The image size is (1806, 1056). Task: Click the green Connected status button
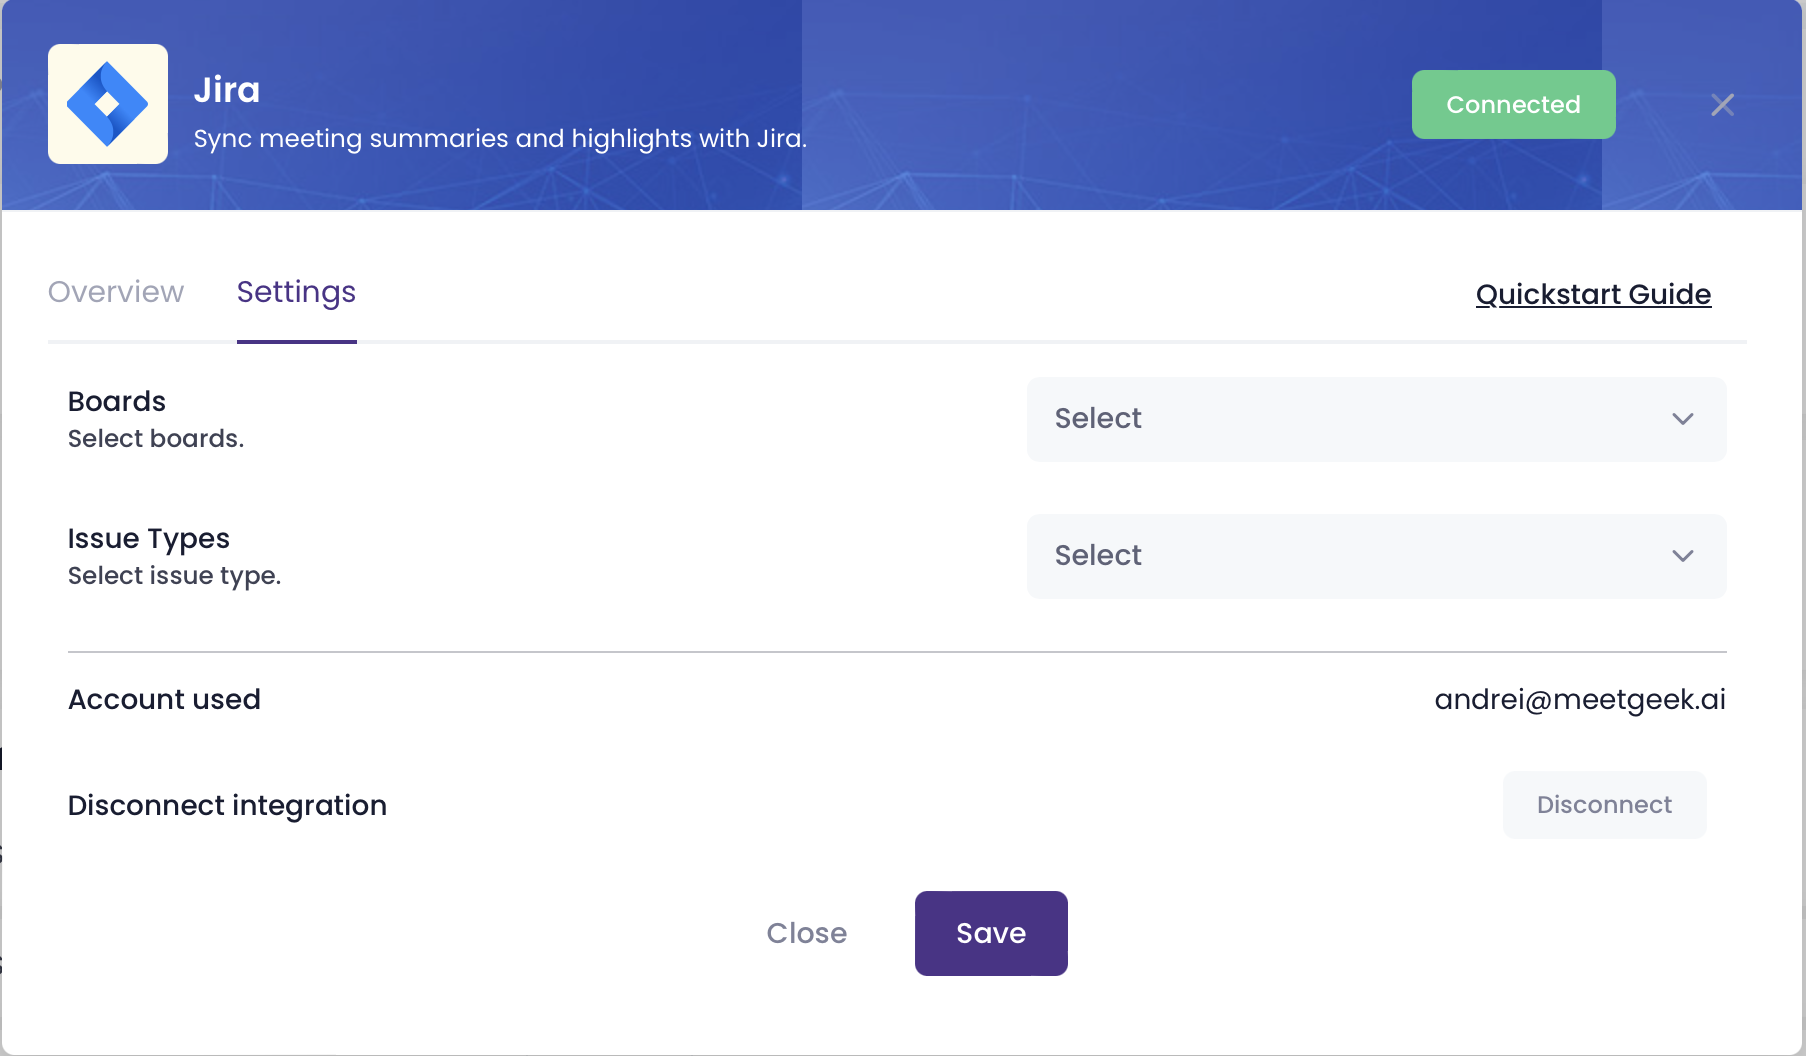point(1513,105)
